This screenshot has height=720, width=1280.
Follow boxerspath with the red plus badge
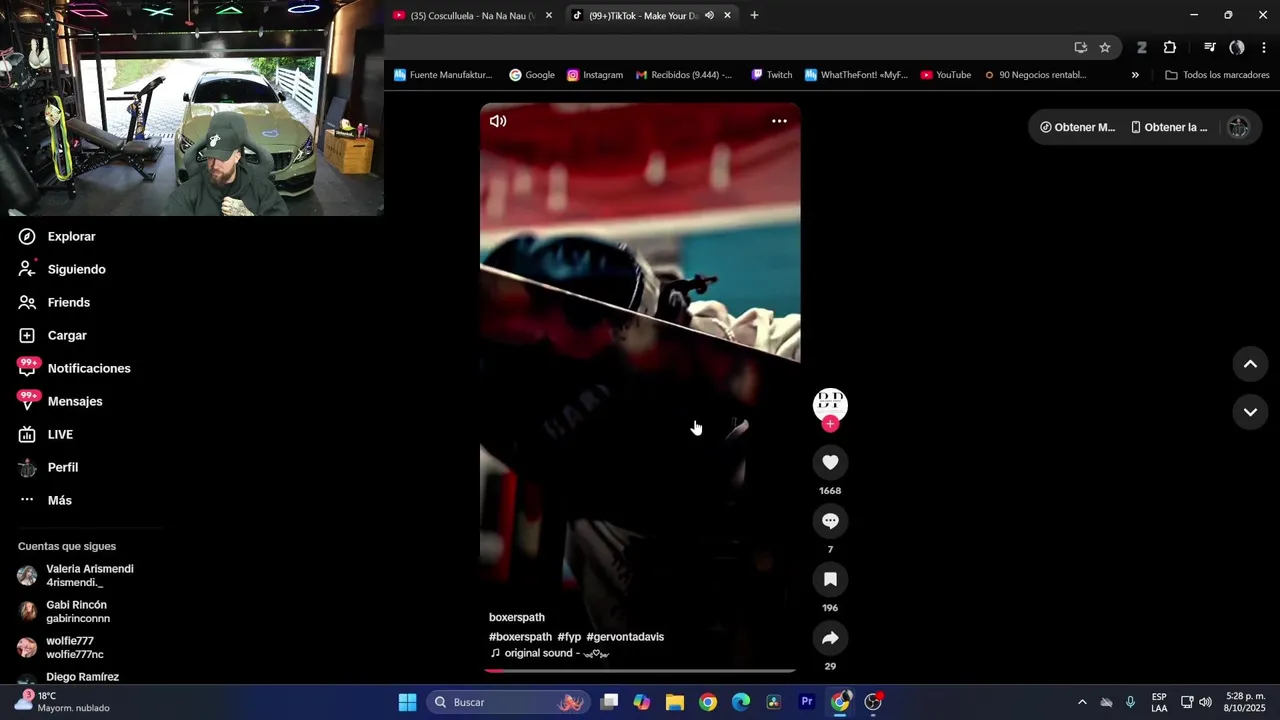830,424
